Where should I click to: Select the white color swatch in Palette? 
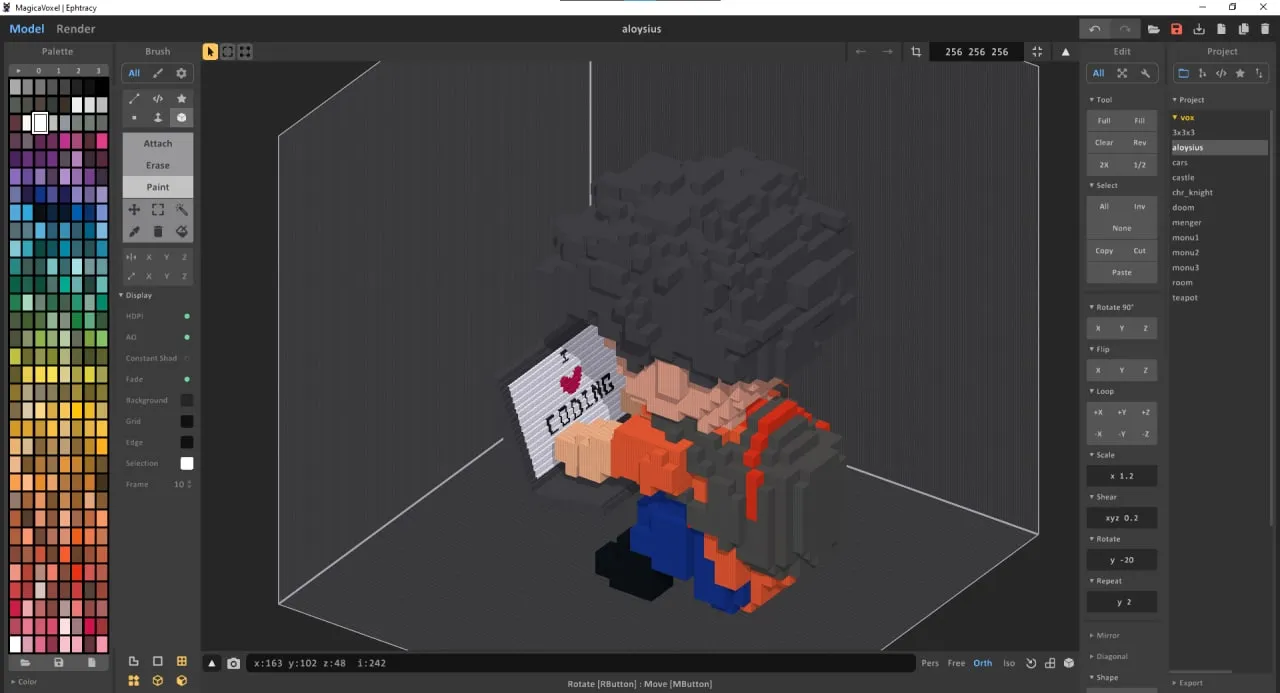click(x=40, y=123)
